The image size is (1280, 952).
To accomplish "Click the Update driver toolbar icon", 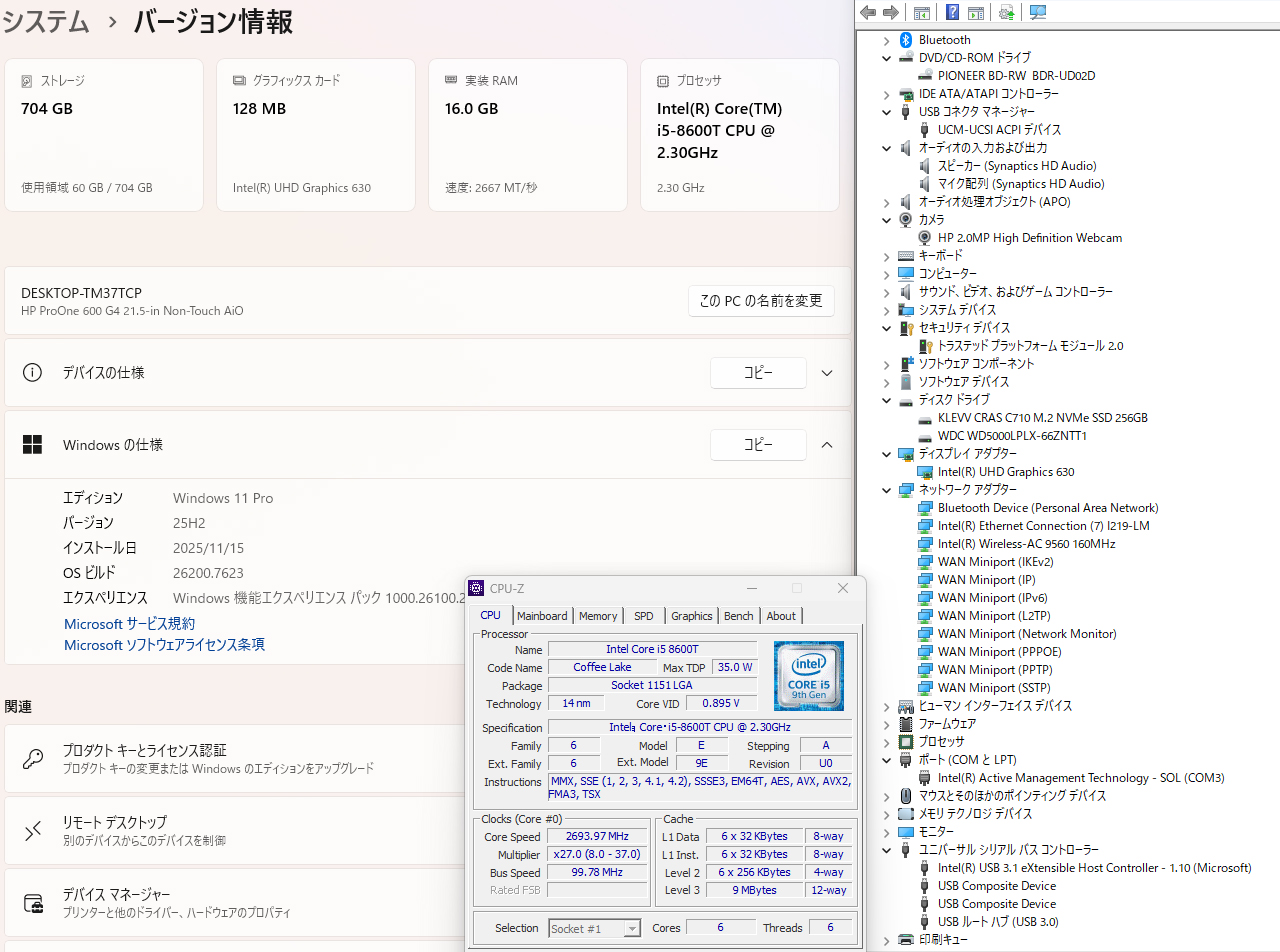I will [1007, 12].
